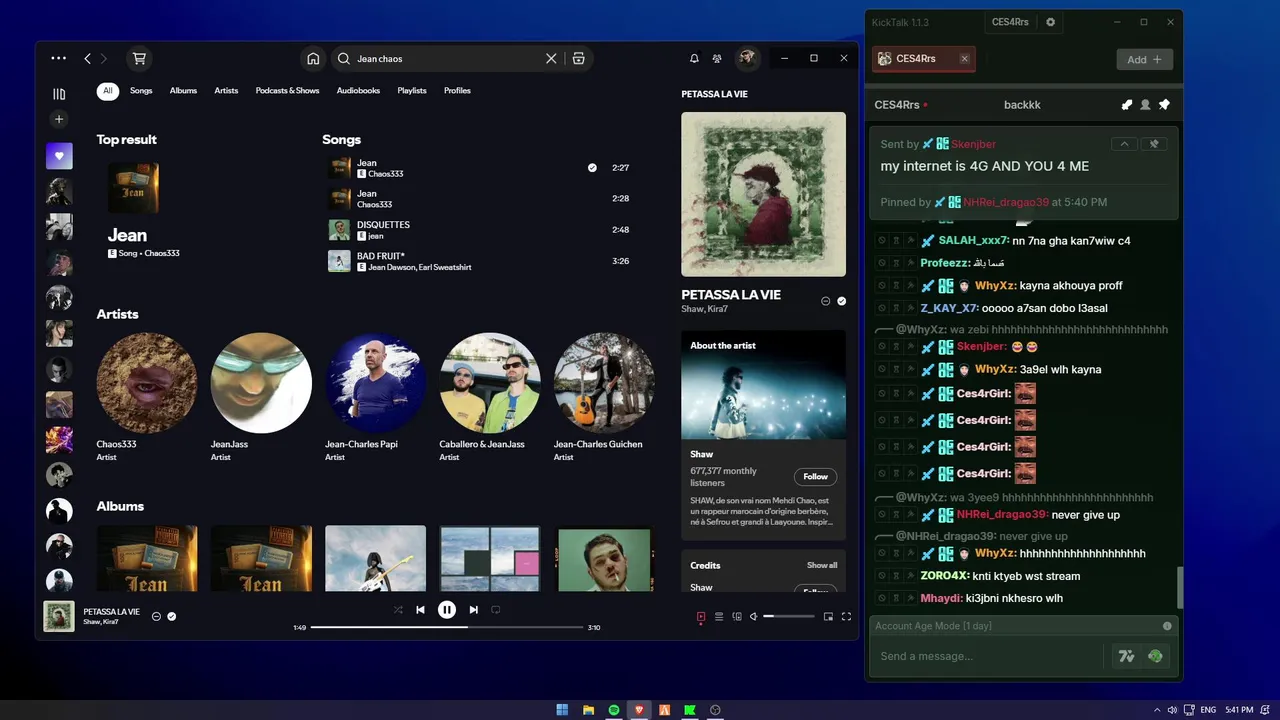The image size is (1280, 720).
Task: Show pinned message via KickTalk header pin
Action: [x=1163, y=104]
